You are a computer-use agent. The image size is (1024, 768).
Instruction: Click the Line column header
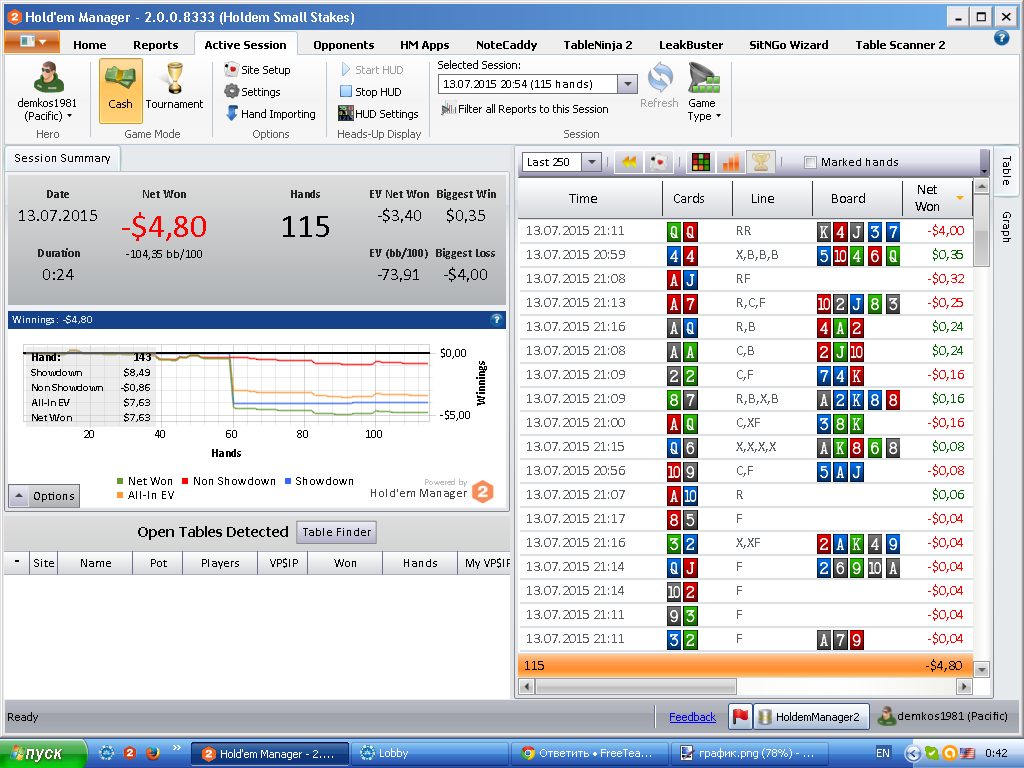(772, 198)
